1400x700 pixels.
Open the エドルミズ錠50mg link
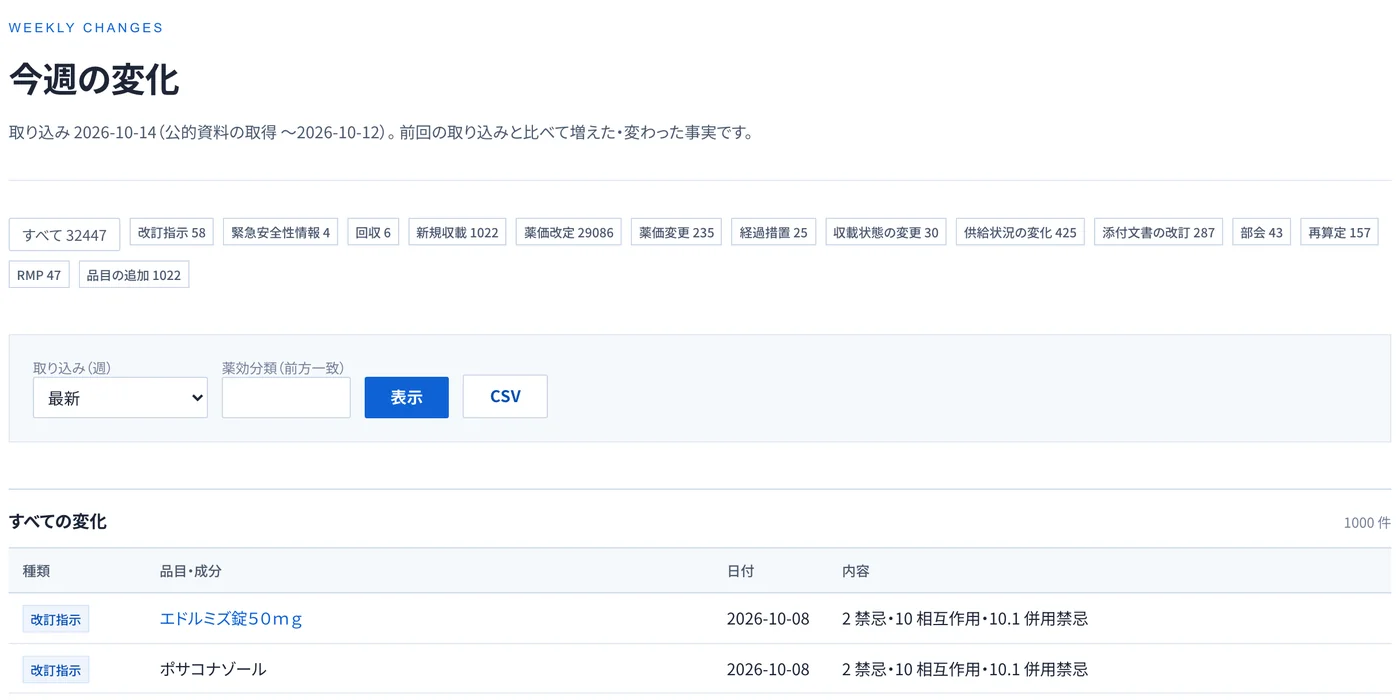231,619
